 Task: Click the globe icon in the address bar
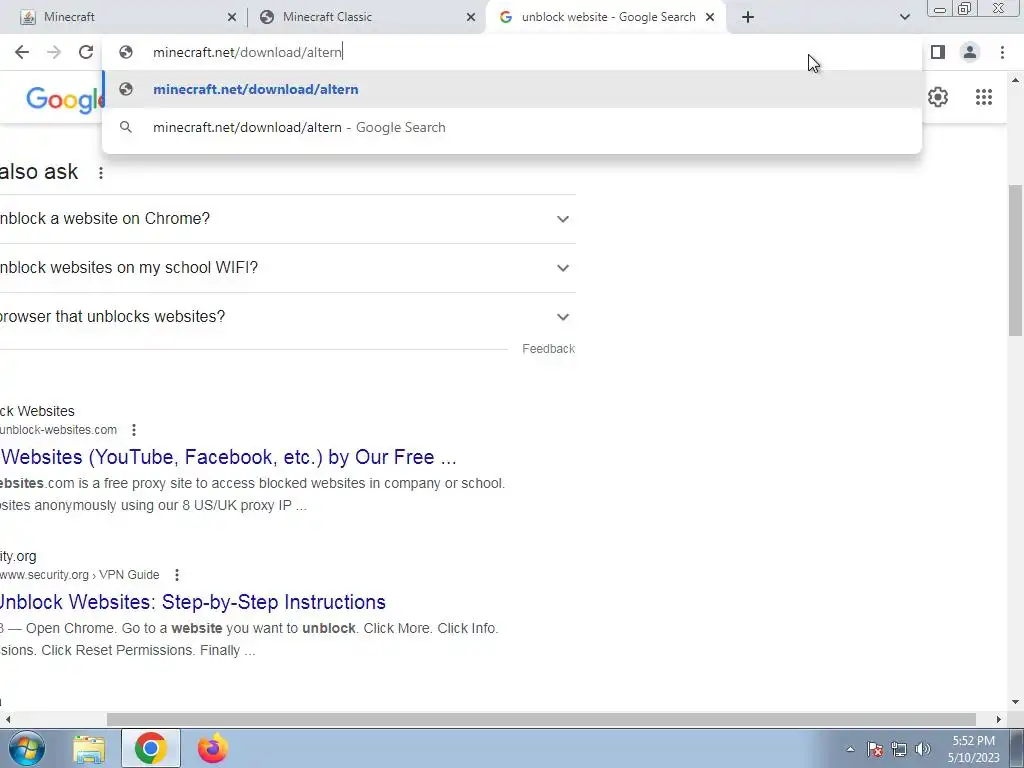click(126, 52)
